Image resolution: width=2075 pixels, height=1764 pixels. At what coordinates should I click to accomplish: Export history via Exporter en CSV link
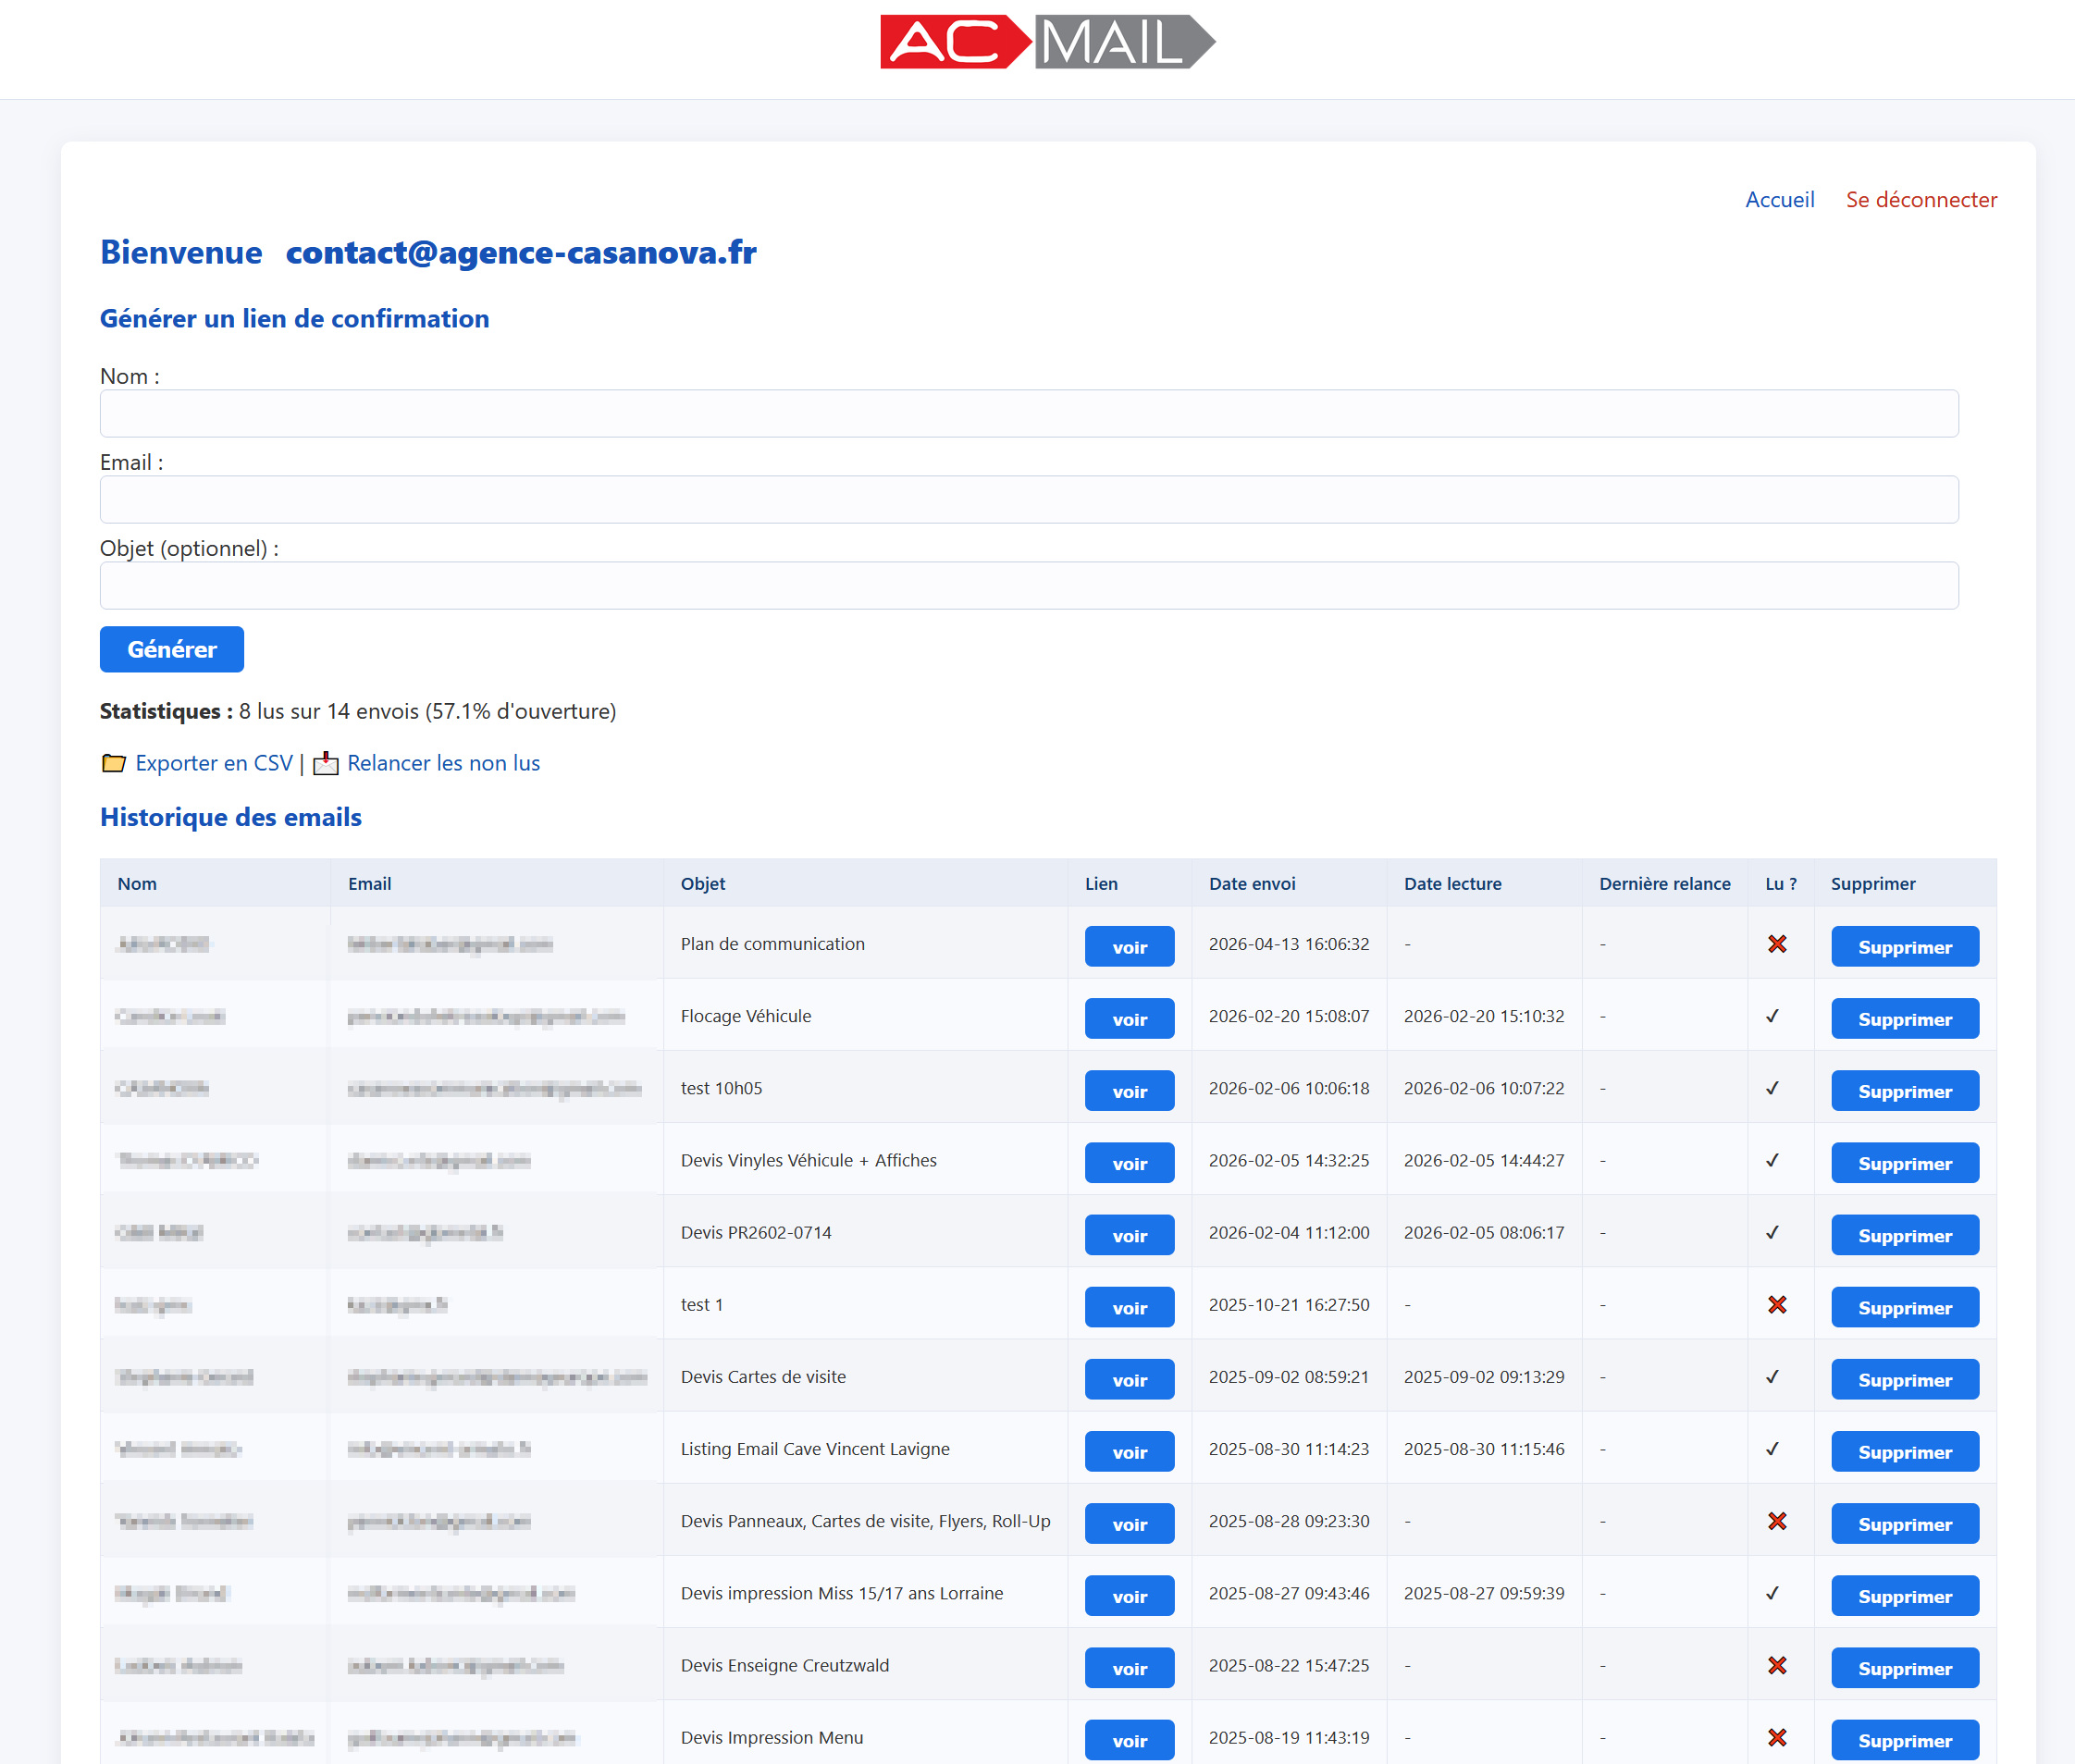(x=214, y=763)
